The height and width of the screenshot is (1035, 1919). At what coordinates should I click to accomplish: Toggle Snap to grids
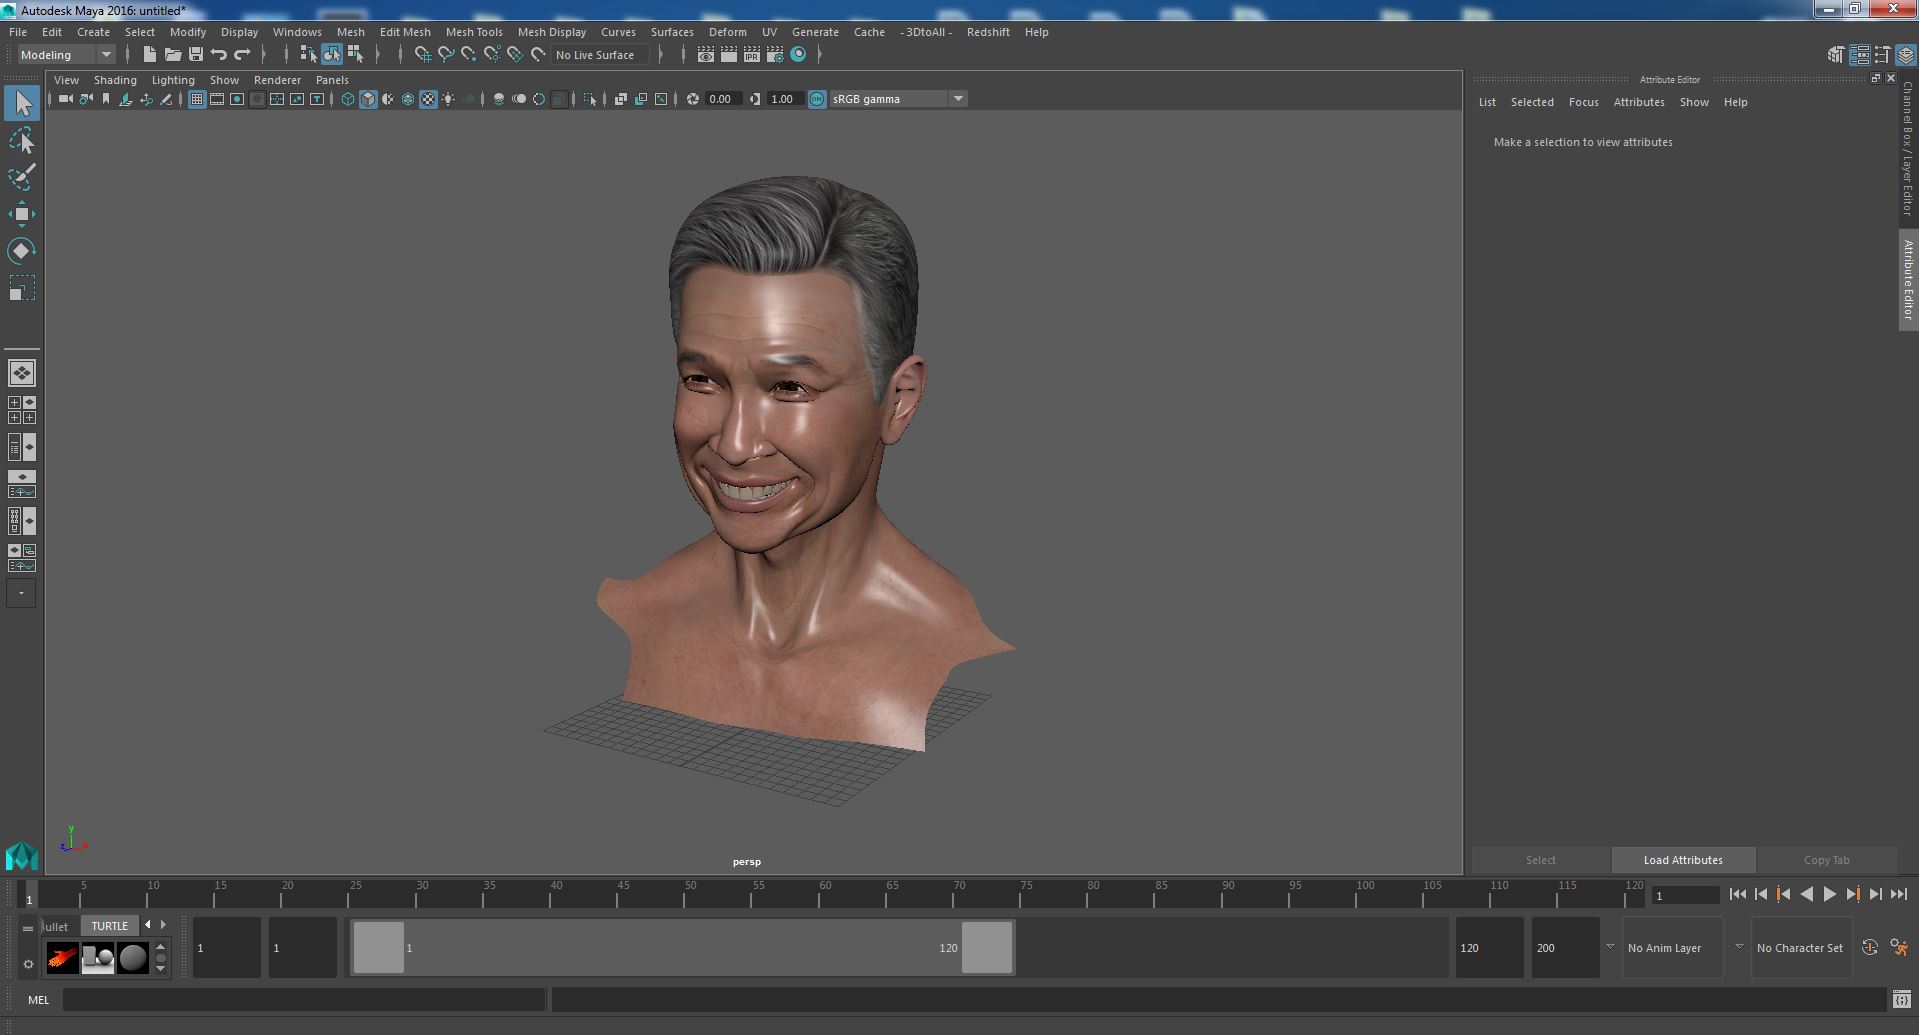click(423, 55)
